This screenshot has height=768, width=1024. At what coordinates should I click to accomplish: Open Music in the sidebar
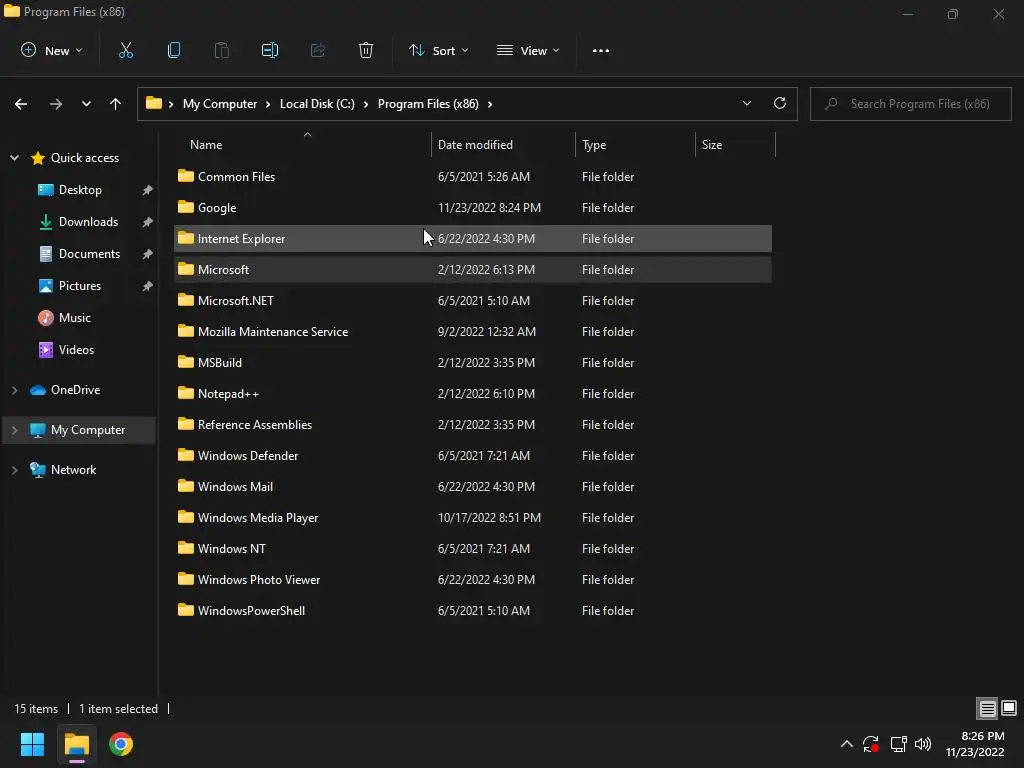(x=74, y=318)
